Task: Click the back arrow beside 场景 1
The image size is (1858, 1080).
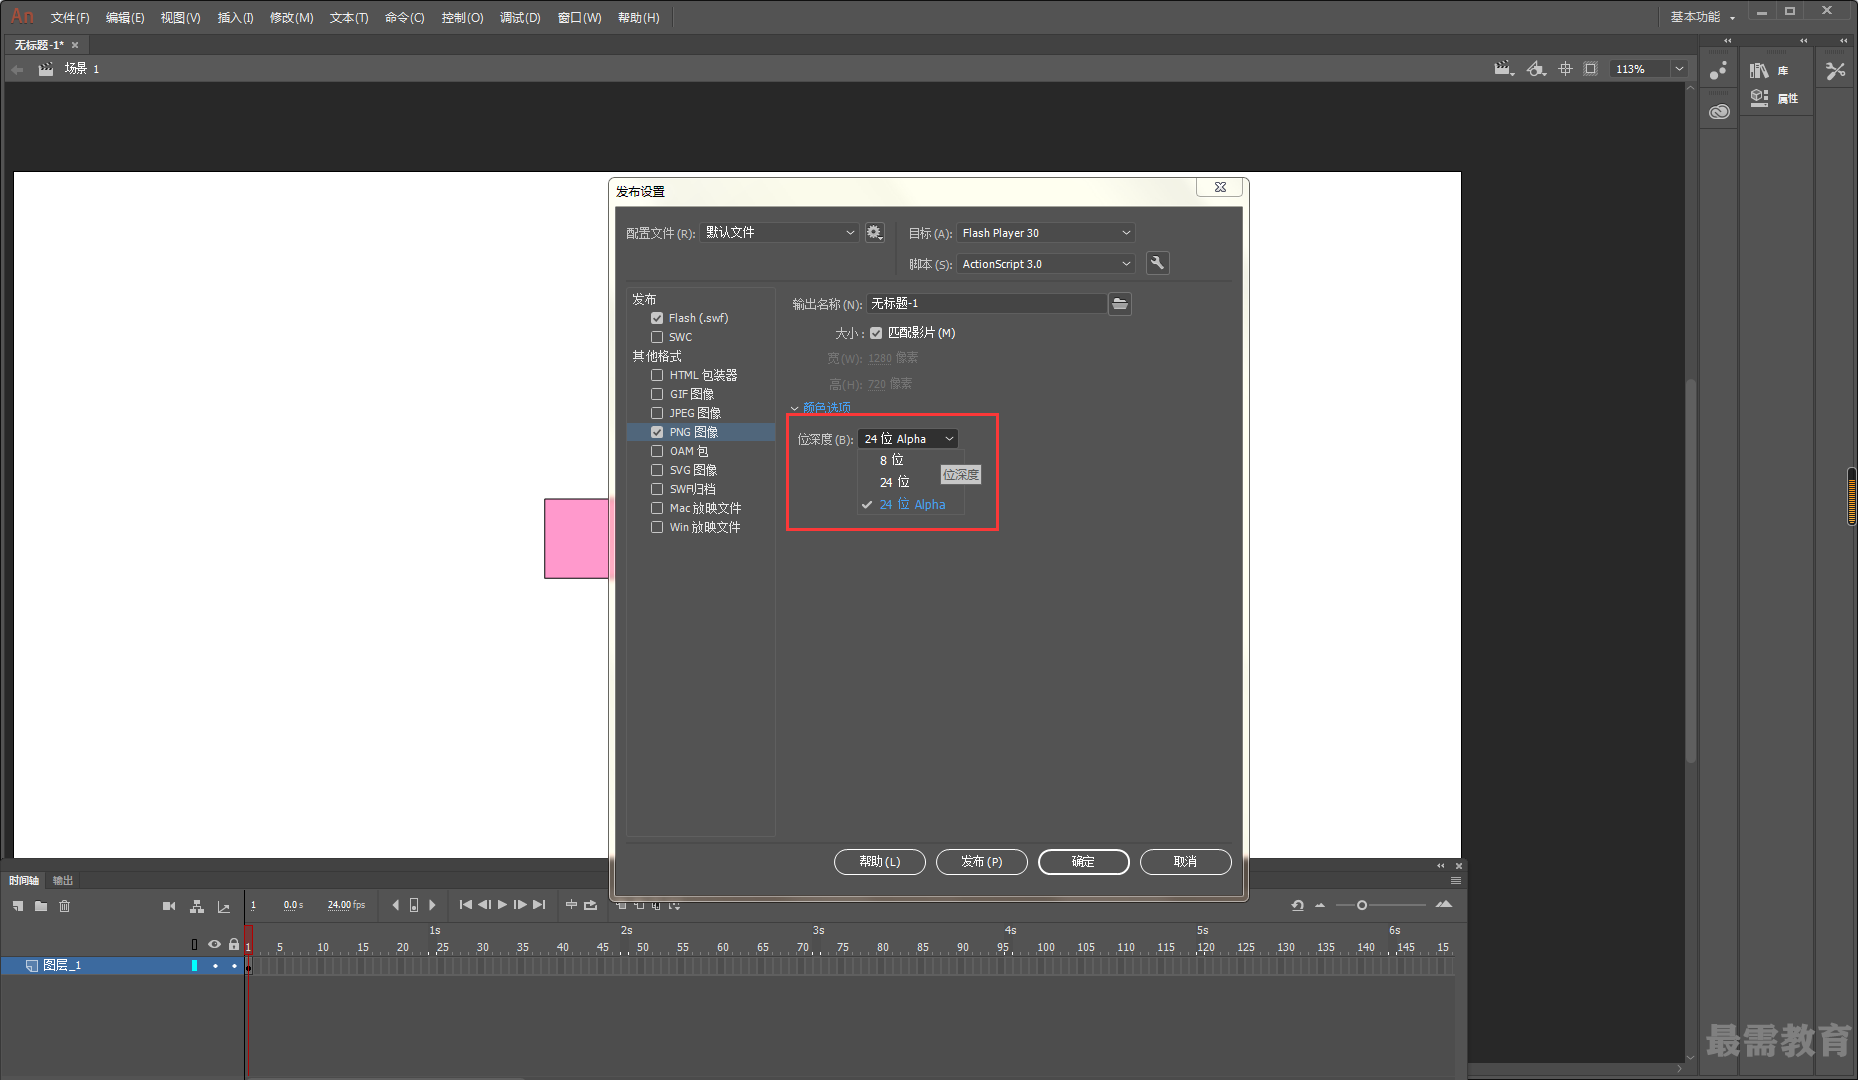Action: 17,69
